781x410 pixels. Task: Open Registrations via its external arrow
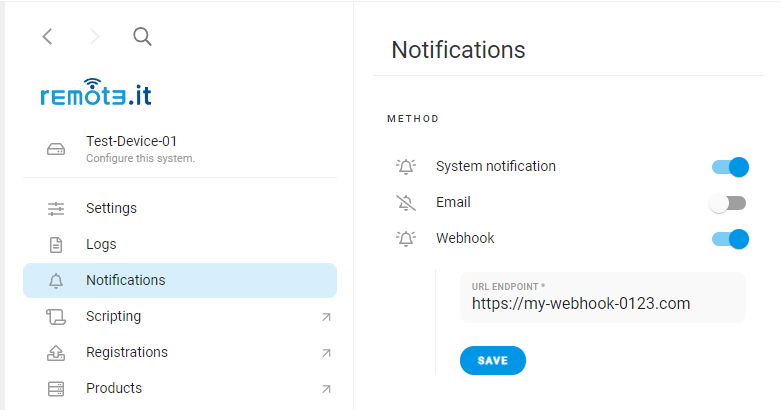click(x=326, y=353)
